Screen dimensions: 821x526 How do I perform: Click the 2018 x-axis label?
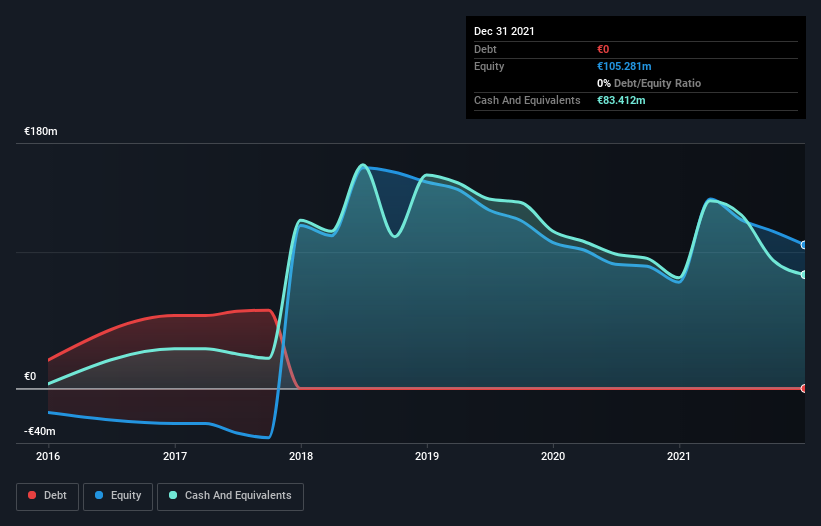point(301,456)
